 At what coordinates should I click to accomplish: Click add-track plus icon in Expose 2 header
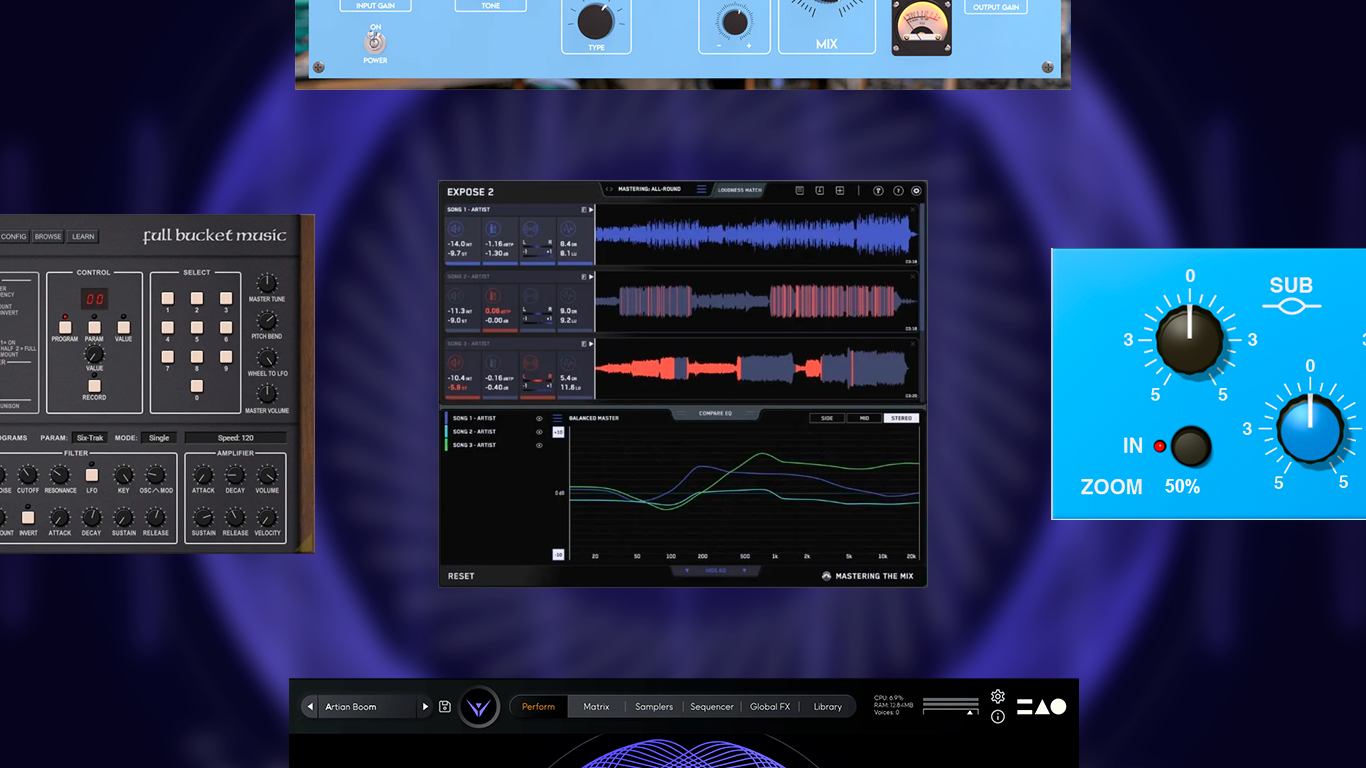[x=840, y=190]
